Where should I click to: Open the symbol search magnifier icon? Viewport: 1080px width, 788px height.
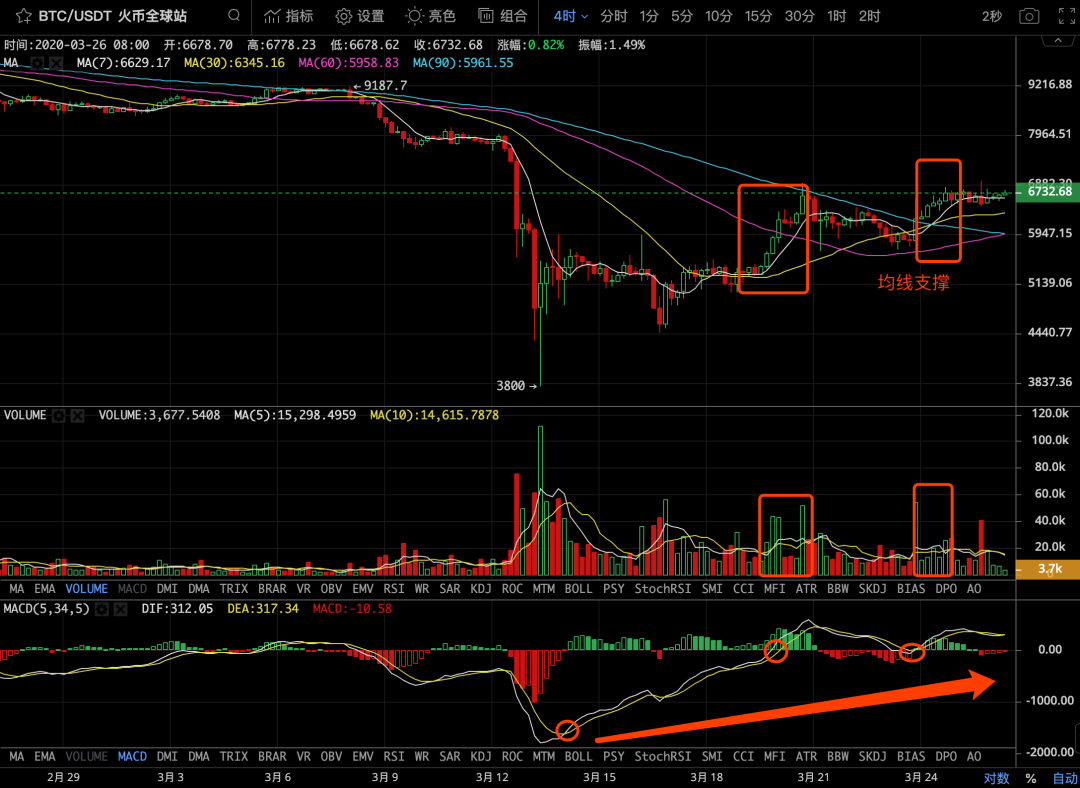pos(234,15)
